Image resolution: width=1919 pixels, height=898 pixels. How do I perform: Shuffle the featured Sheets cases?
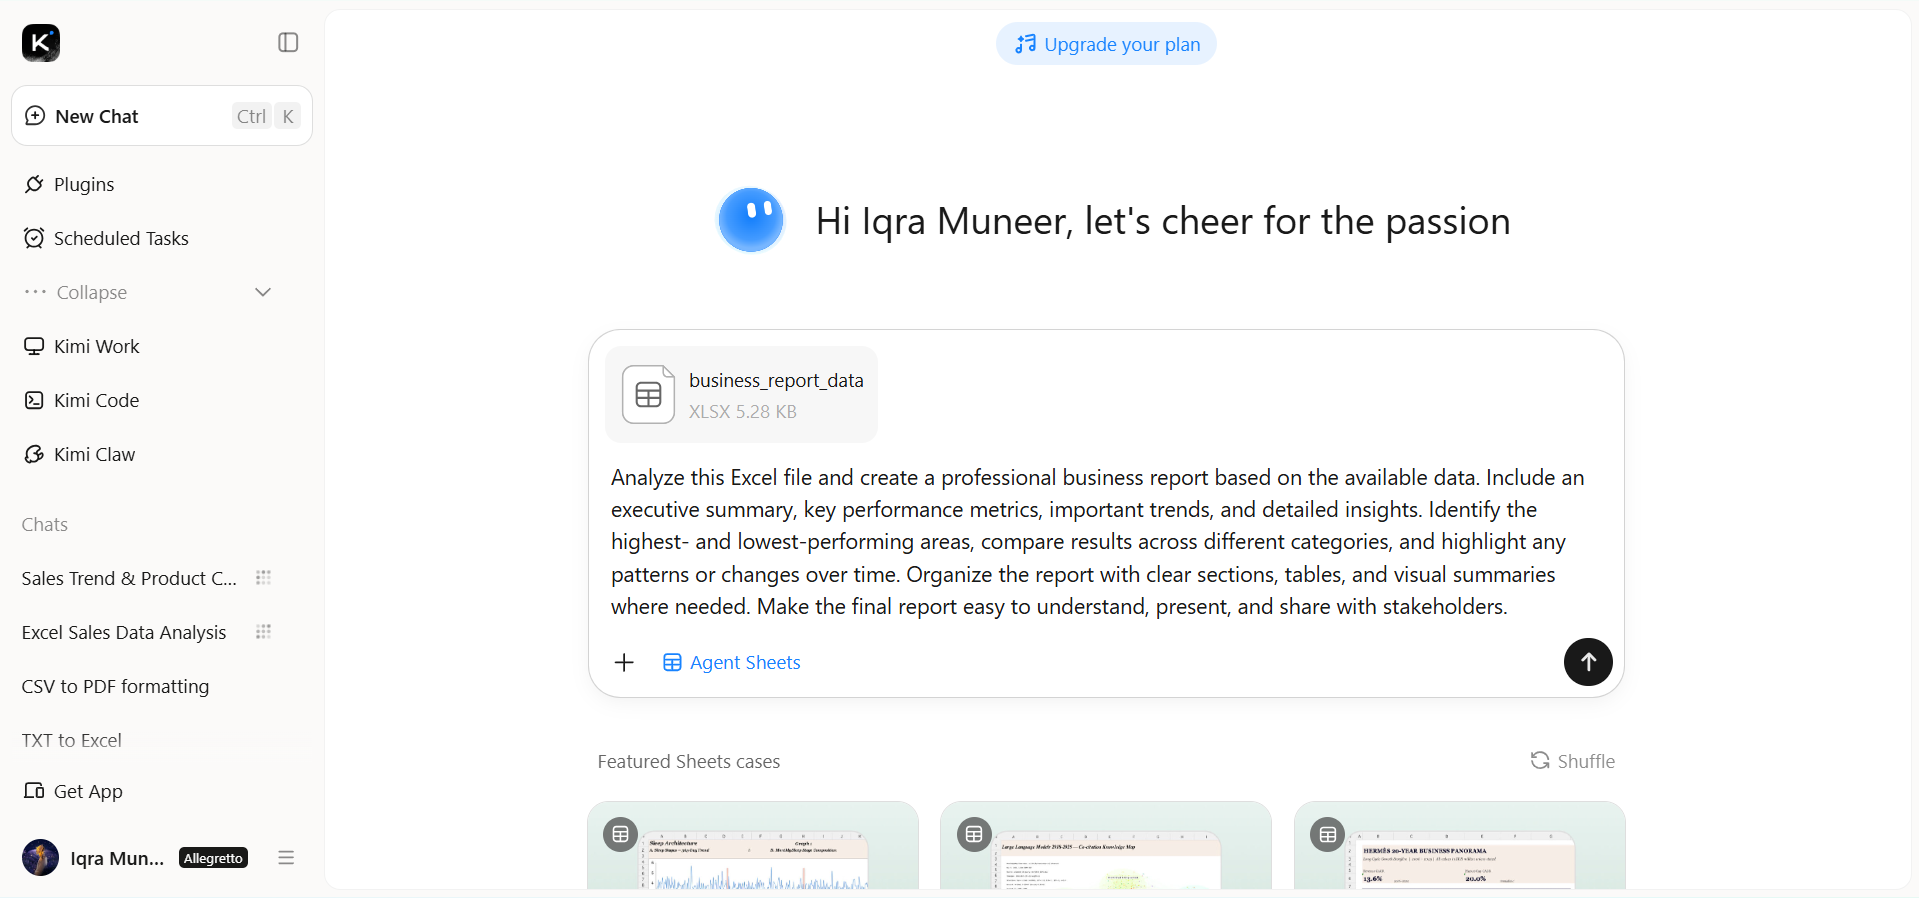tap(1573, 761)
